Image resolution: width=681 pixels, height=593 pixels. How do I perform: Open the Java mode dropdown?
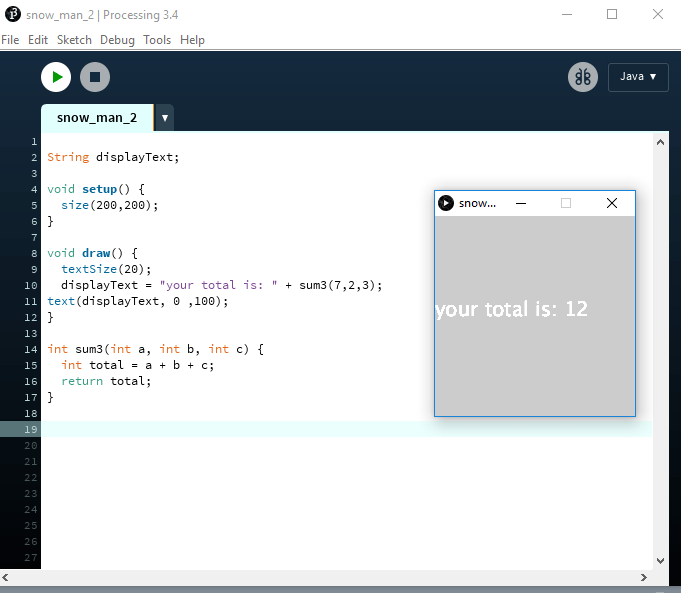tap(638, 77)
